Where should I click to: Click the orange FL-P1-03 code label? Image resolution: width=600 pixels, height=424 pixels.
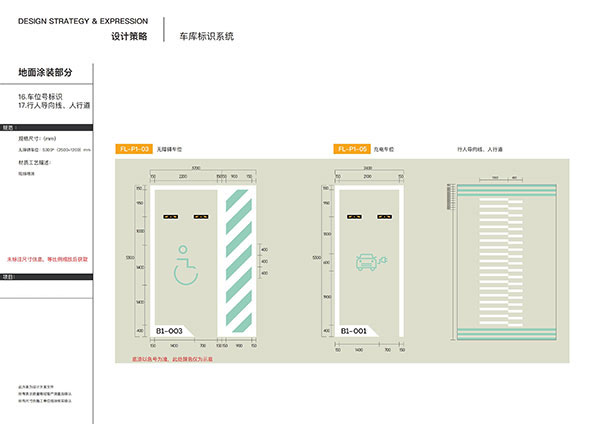point(134,149)
